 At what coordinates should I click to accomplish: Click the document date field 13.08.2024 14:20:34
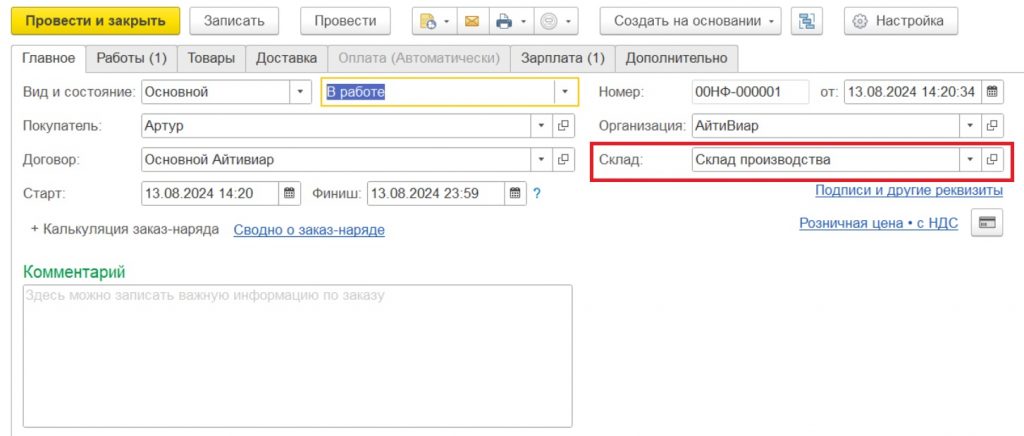coord(913,92)
